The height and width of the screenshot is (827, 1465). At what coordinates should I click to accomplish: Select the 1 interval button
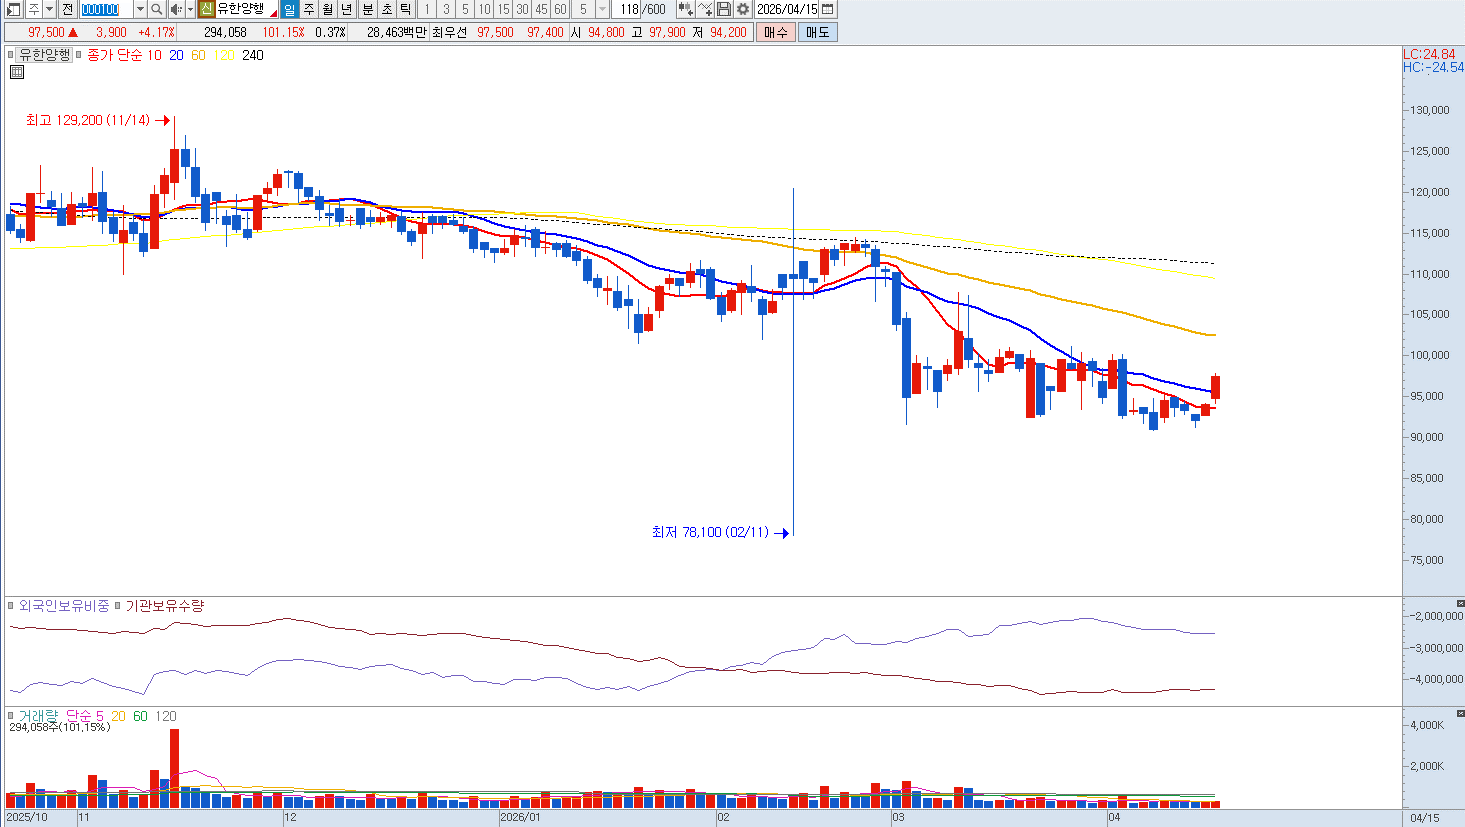click(427, 9)
